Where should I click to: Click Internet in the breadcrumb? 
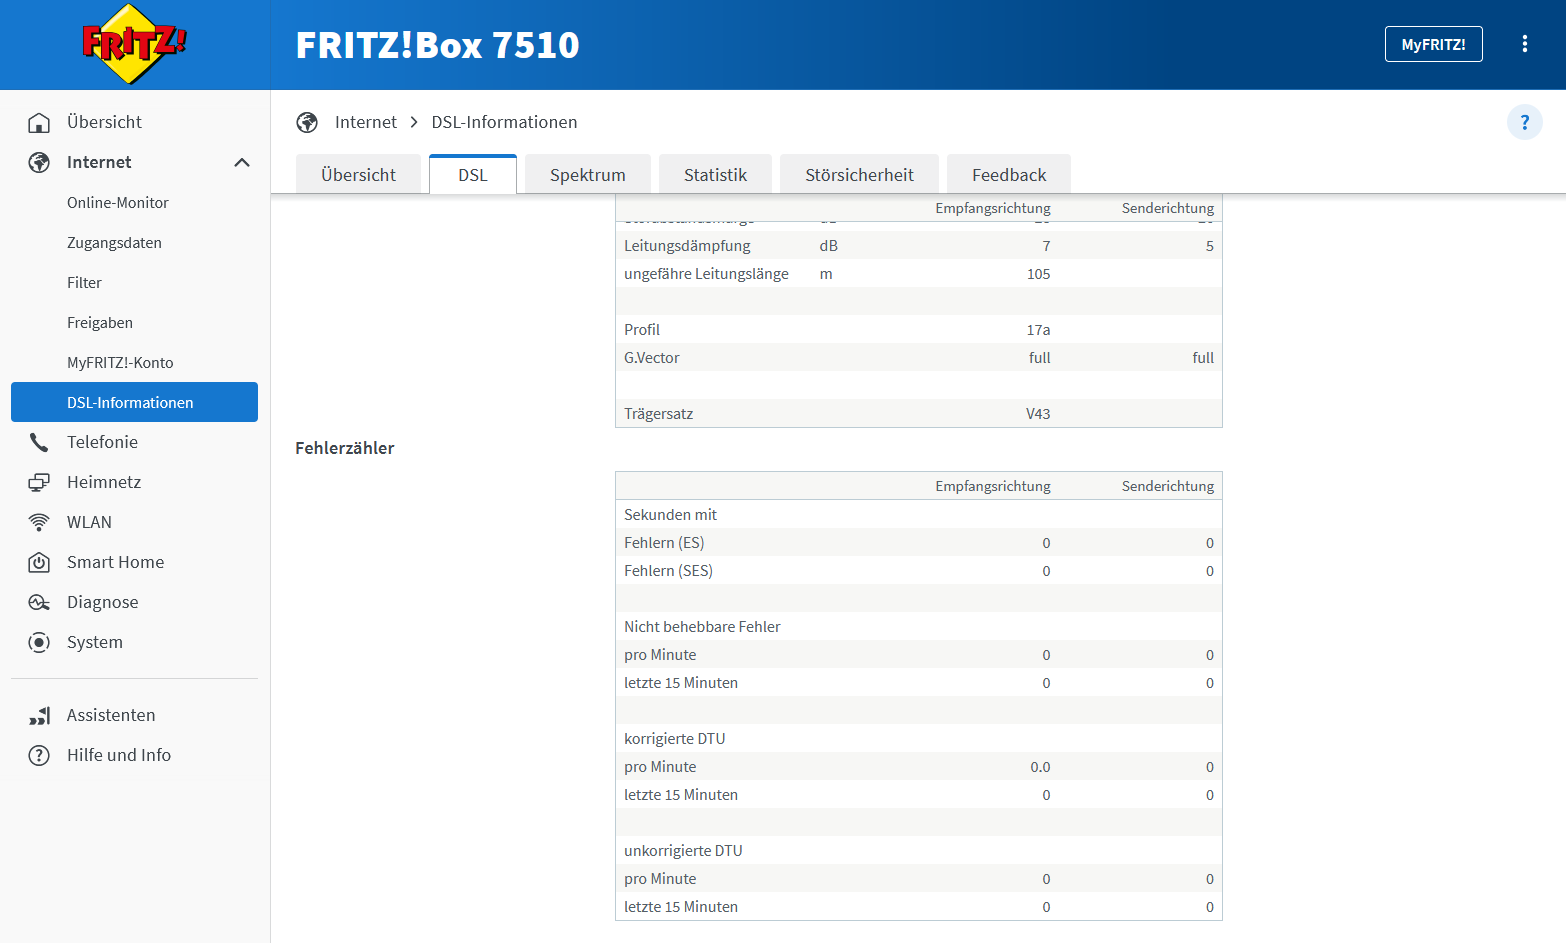click(x=365, y=122)
